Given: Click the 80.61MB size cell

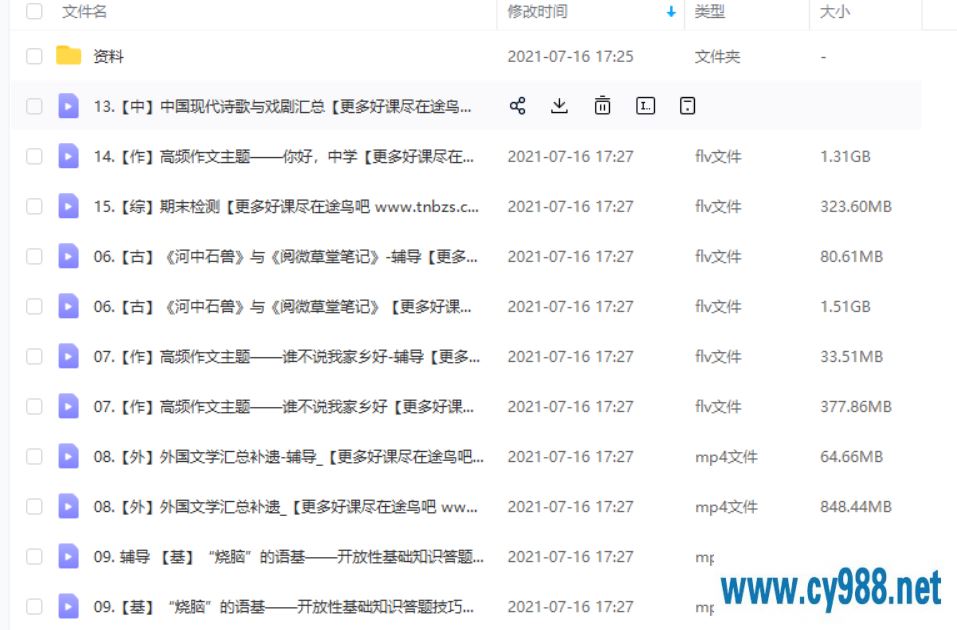Looking at the screenshot, I should point(851,256).
